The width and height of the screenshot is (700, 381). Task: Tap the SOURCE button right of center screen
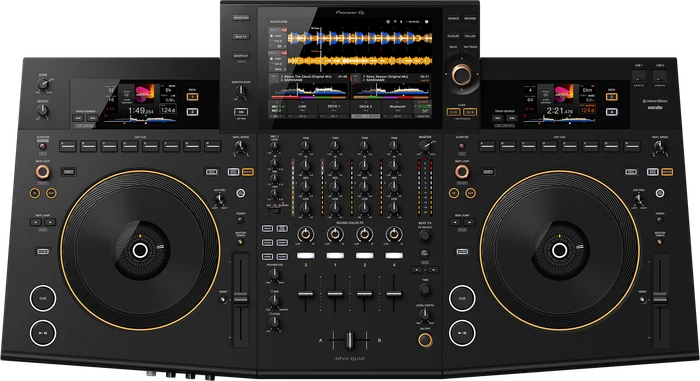coord(454,19)
